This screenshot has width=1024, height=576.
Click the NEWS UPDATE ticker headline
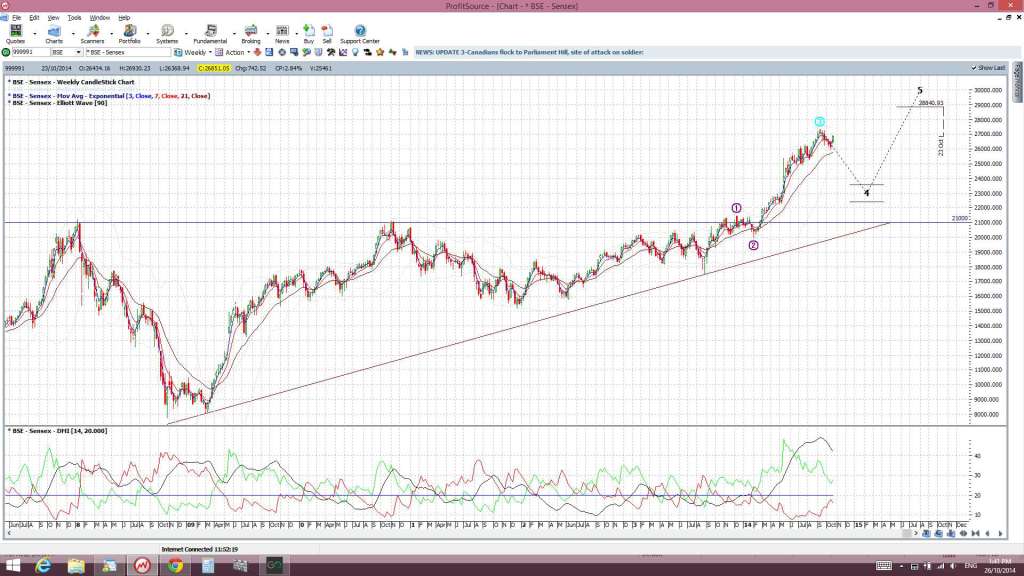(x=530, y=52)
